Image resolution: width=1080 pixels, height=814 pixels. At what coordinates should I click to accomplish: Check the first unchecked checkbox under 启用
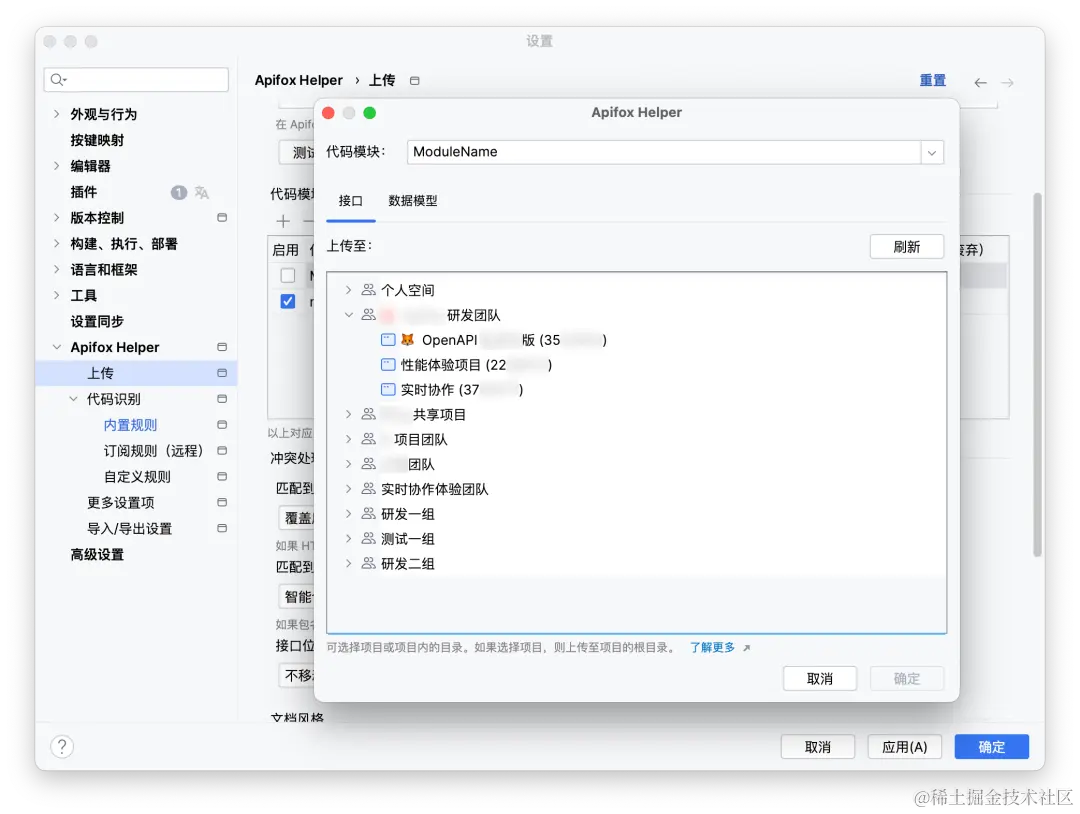point(287,274)
